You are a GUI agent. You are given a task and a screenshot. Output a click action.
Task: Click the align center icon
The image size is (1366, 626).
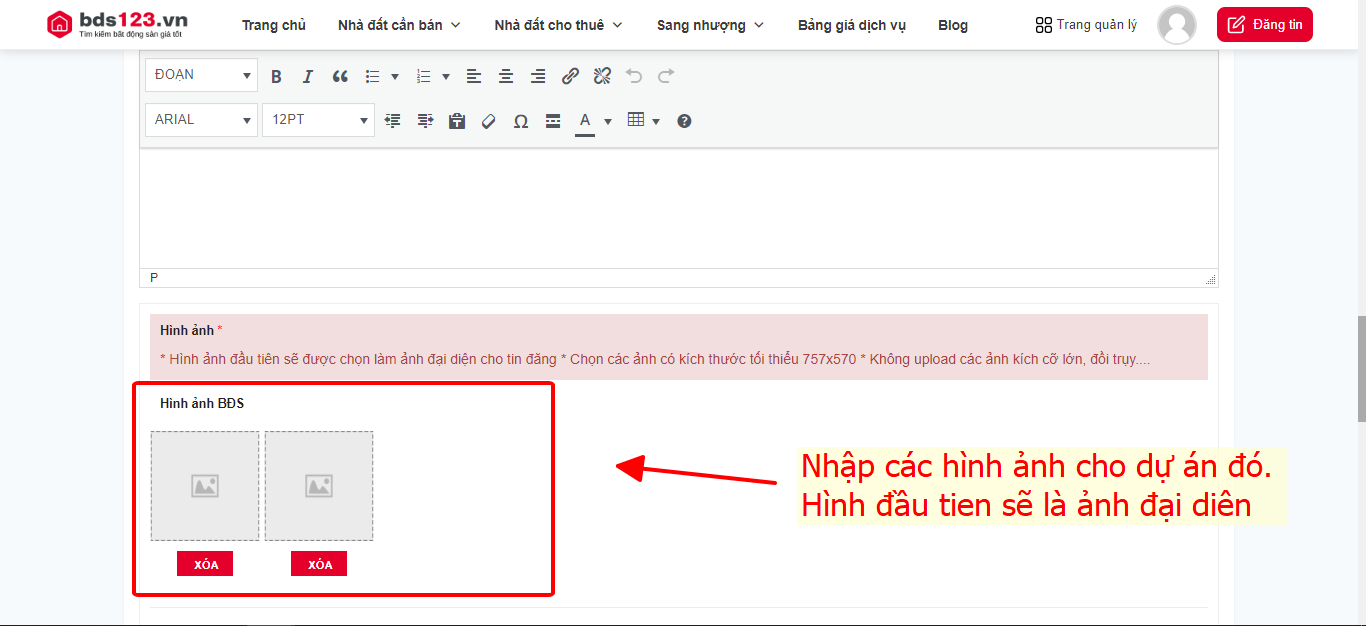(x=506, y=76)
